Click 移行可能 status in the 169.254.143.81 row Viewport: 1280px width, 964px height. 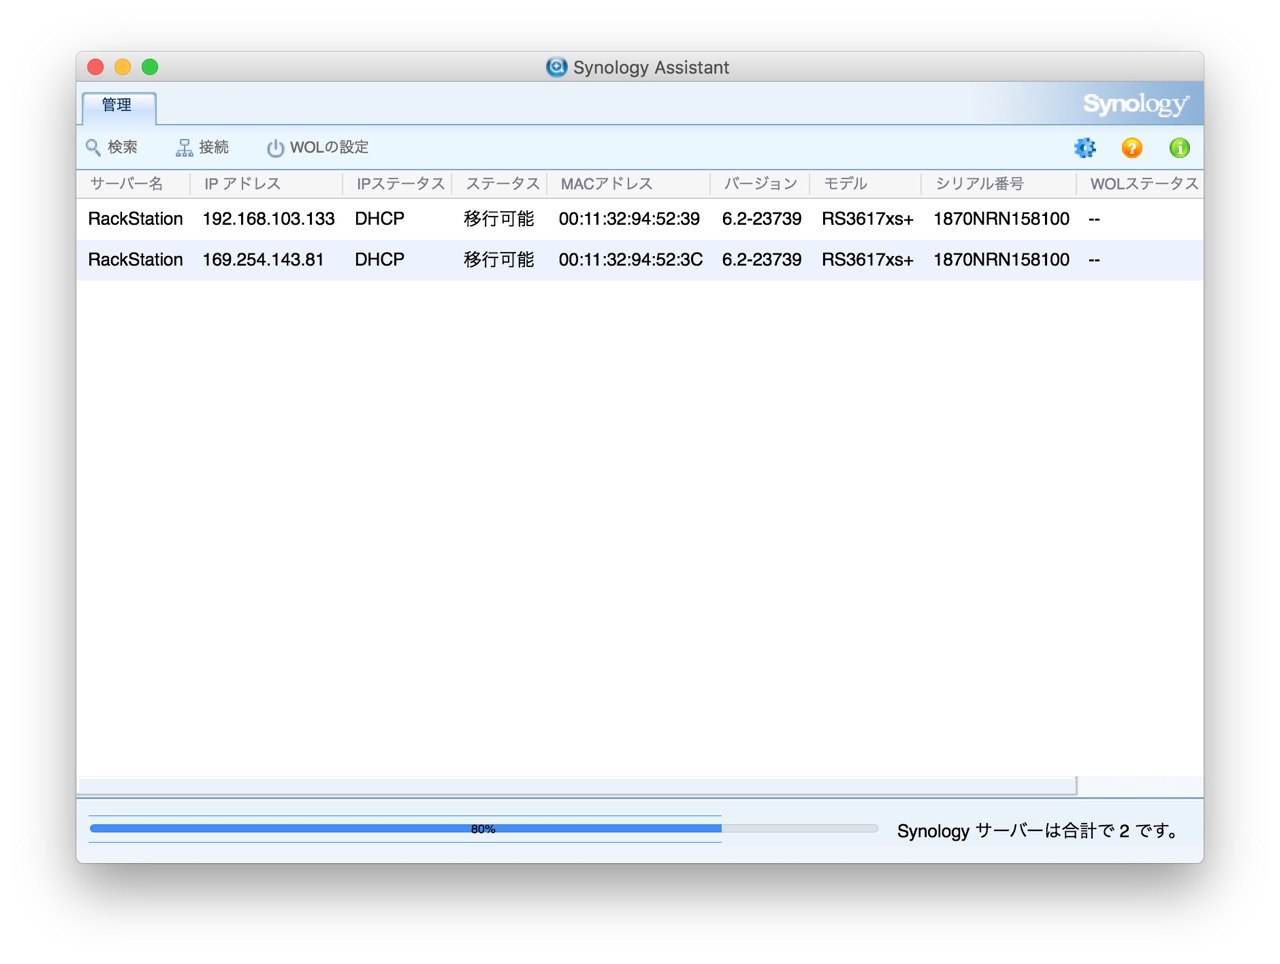pos(499,260)
